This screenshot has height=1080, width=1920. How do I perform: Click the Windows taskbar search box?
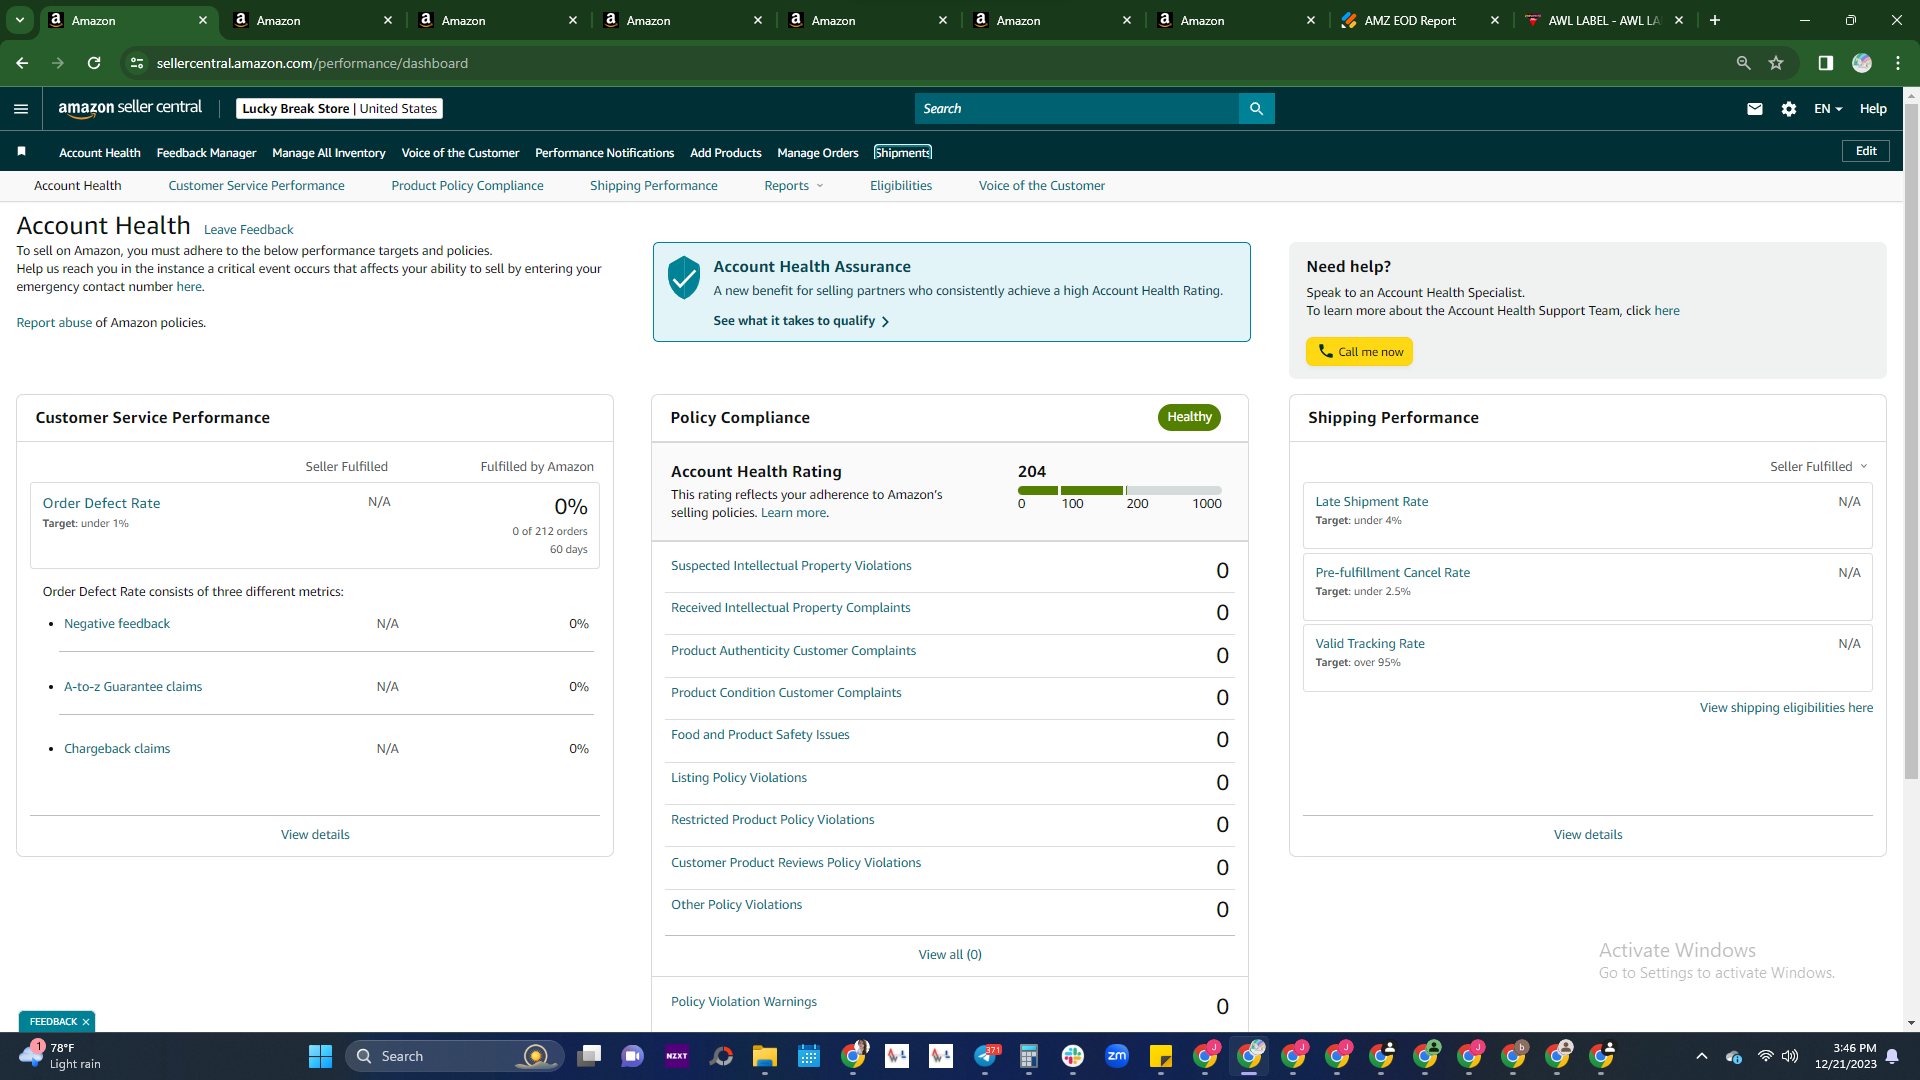click(455, 1056)
